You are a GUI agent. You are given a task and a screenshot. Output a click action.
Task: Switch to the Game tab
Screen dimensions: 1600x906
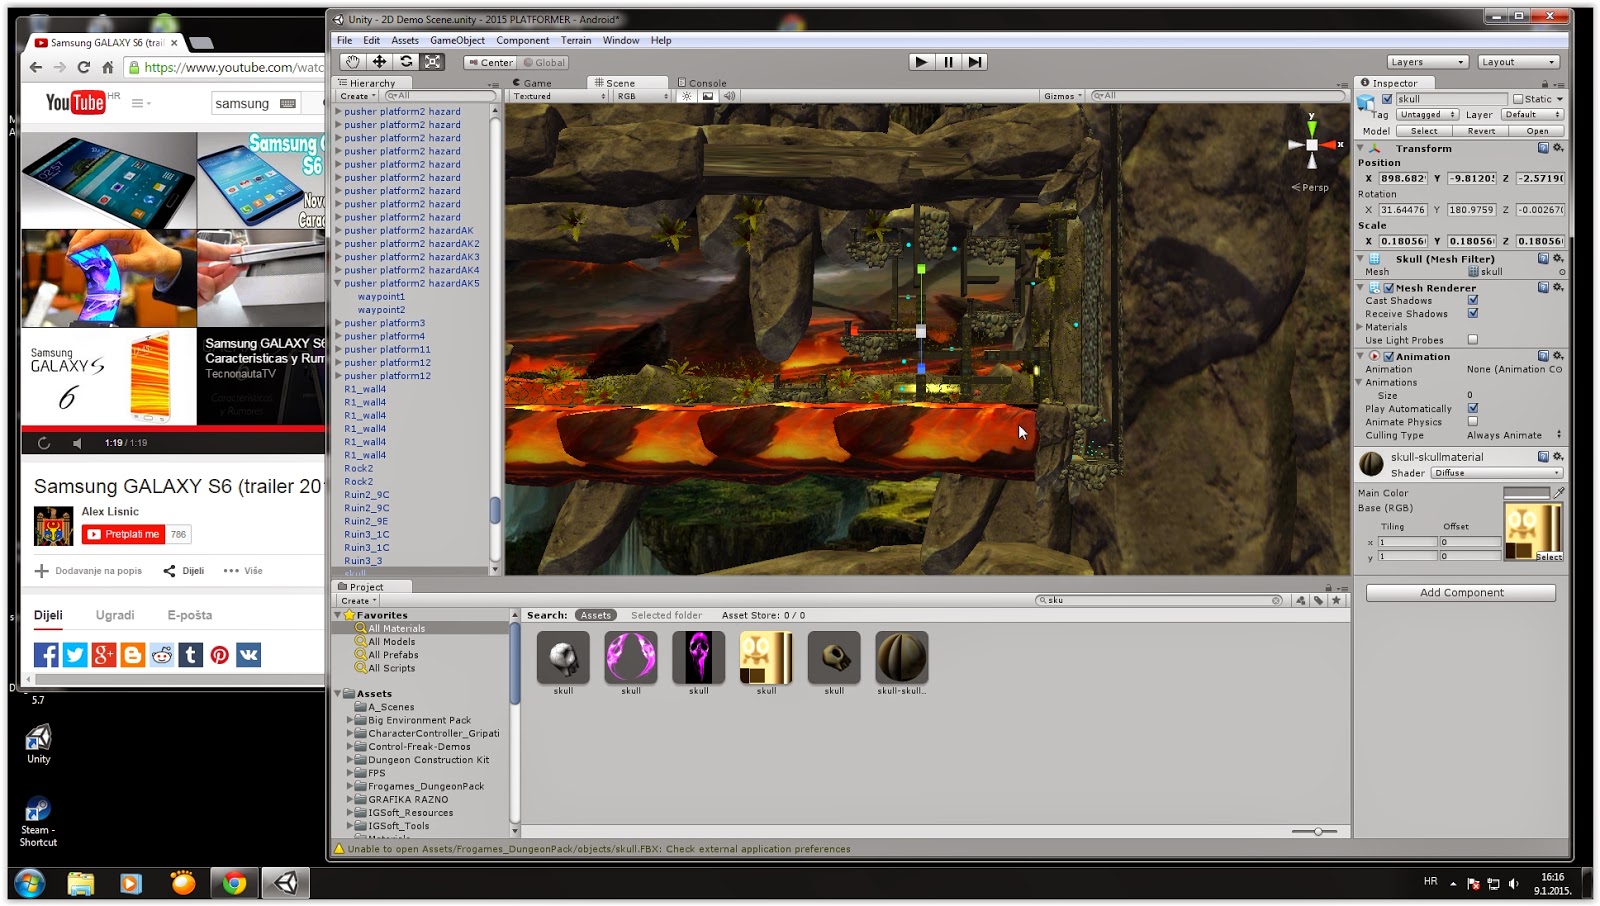click(x=533, y=83)
